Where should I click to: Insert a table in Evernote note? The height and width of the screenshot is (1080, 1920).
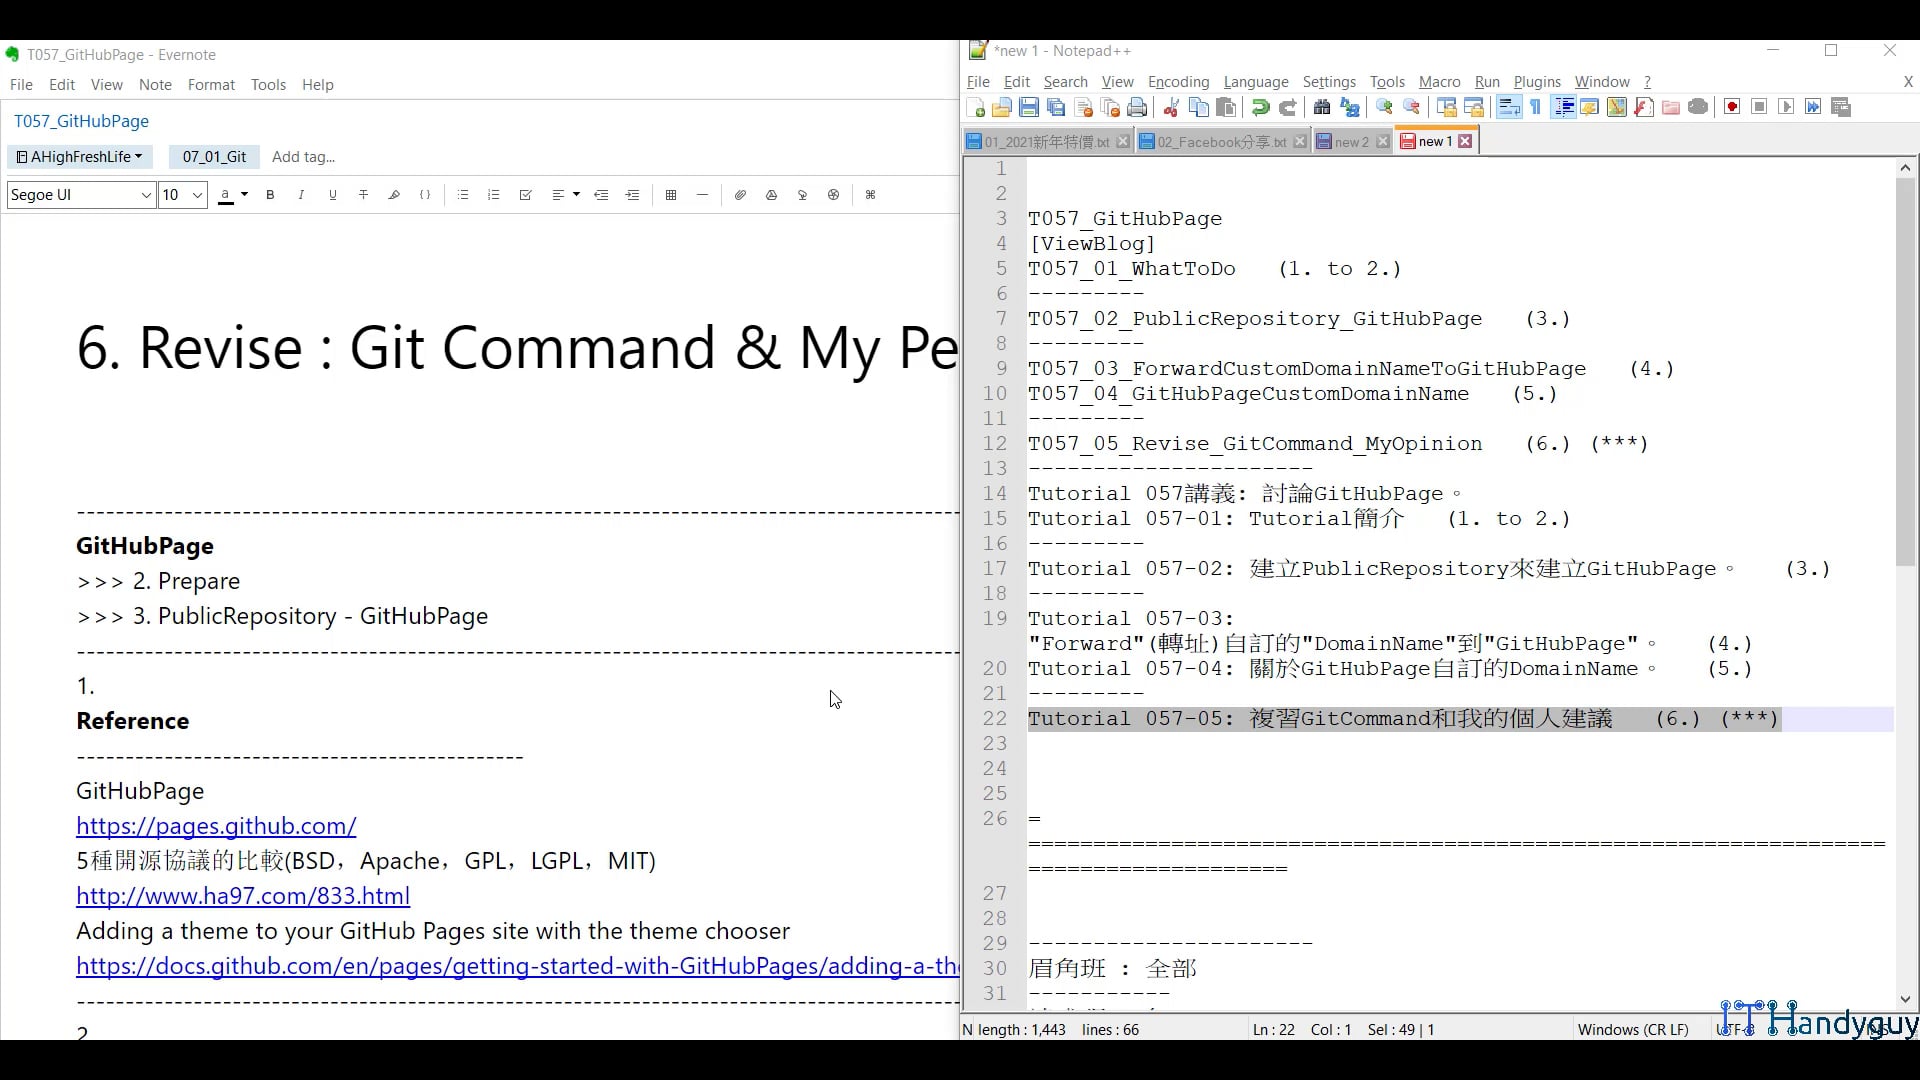click(672, 195)
